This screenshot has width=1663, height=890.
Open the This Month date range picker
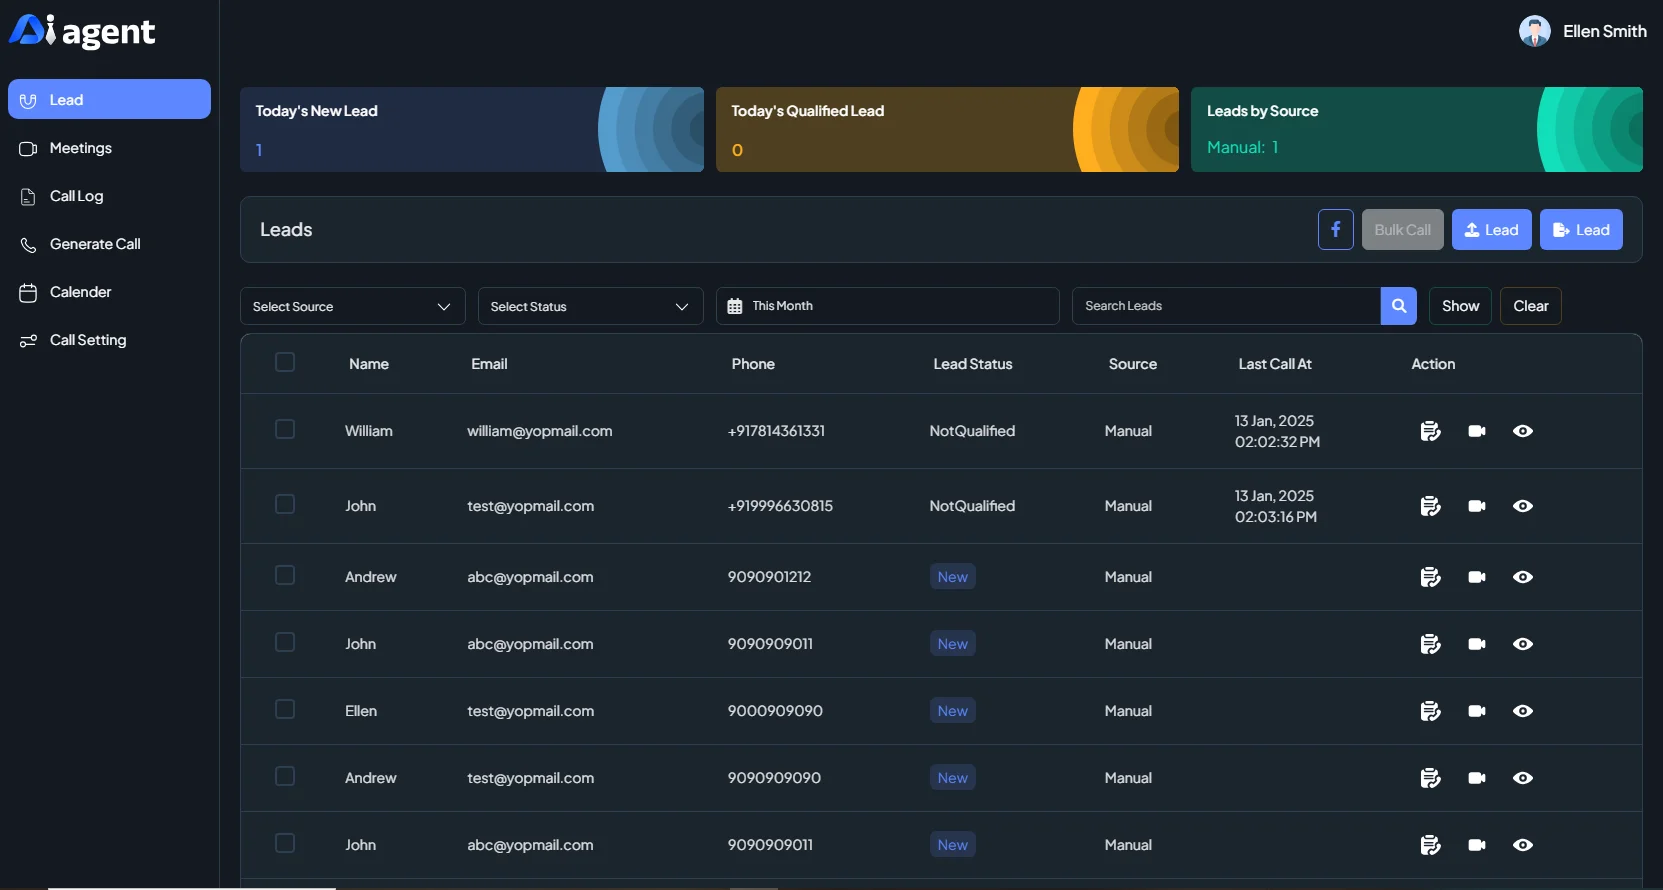[887, 306]
